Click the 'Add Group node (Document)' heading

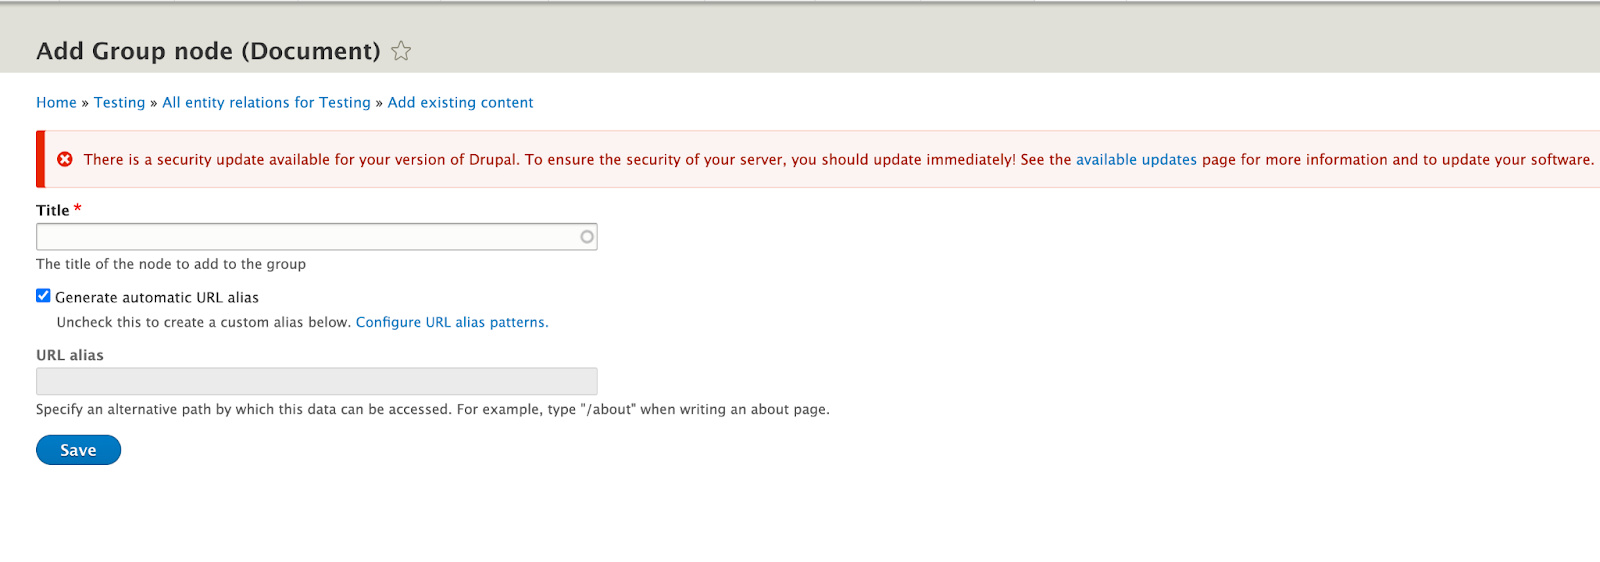208,51
